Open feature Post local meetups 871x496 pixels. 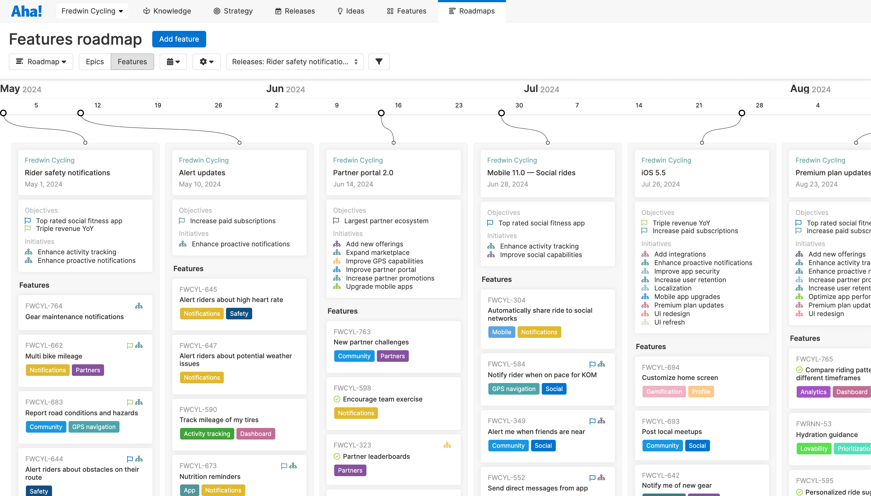click(672, 432)
